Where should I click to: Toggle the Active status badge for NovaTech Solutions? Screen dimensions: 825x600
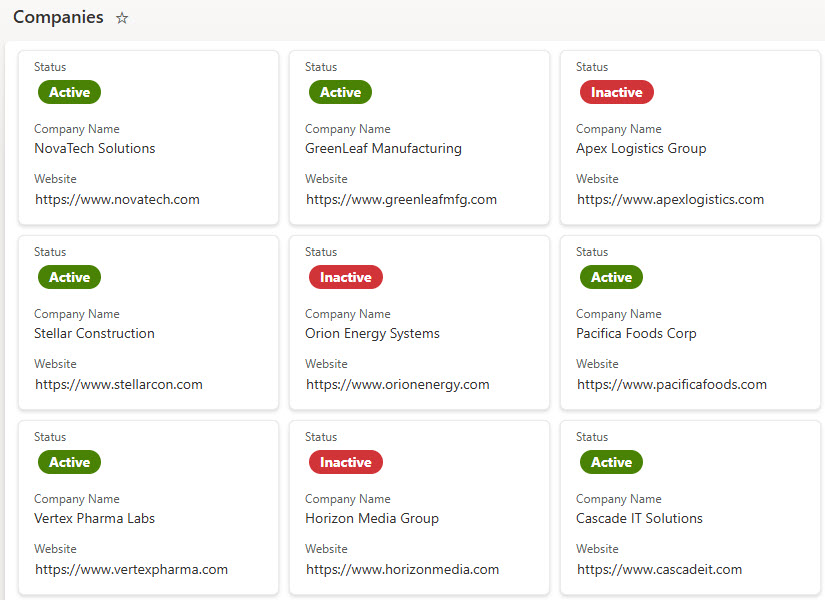(x=69, y=92)
